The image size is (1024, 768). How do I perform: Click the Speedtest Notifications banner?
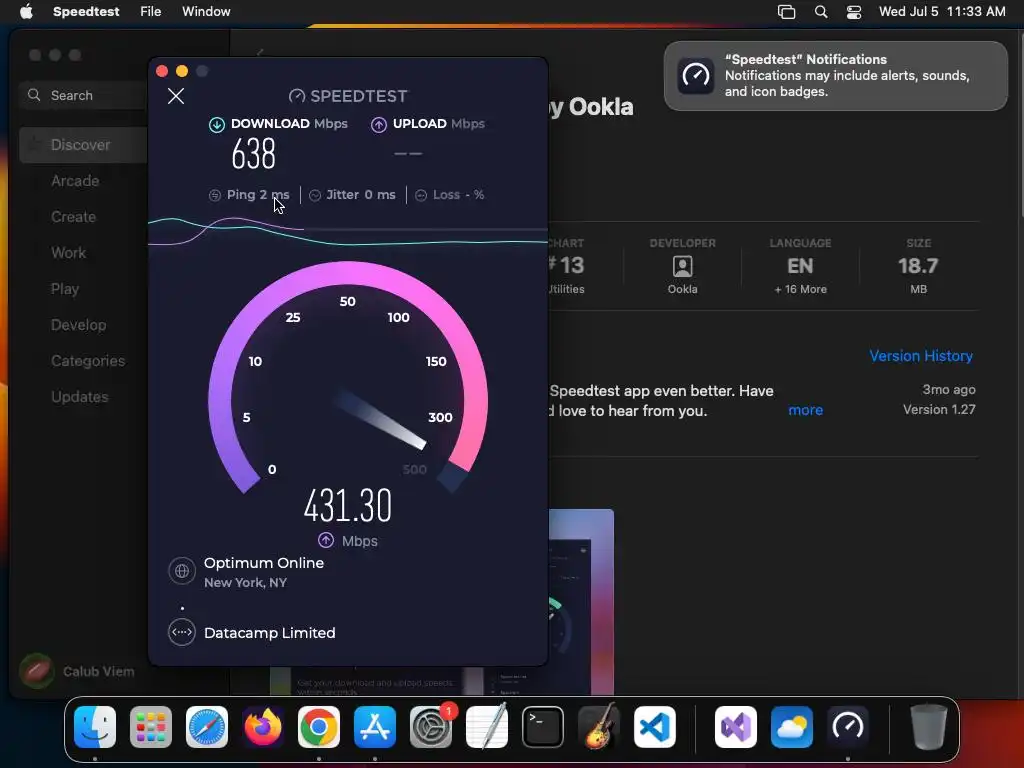click(835, 76)
